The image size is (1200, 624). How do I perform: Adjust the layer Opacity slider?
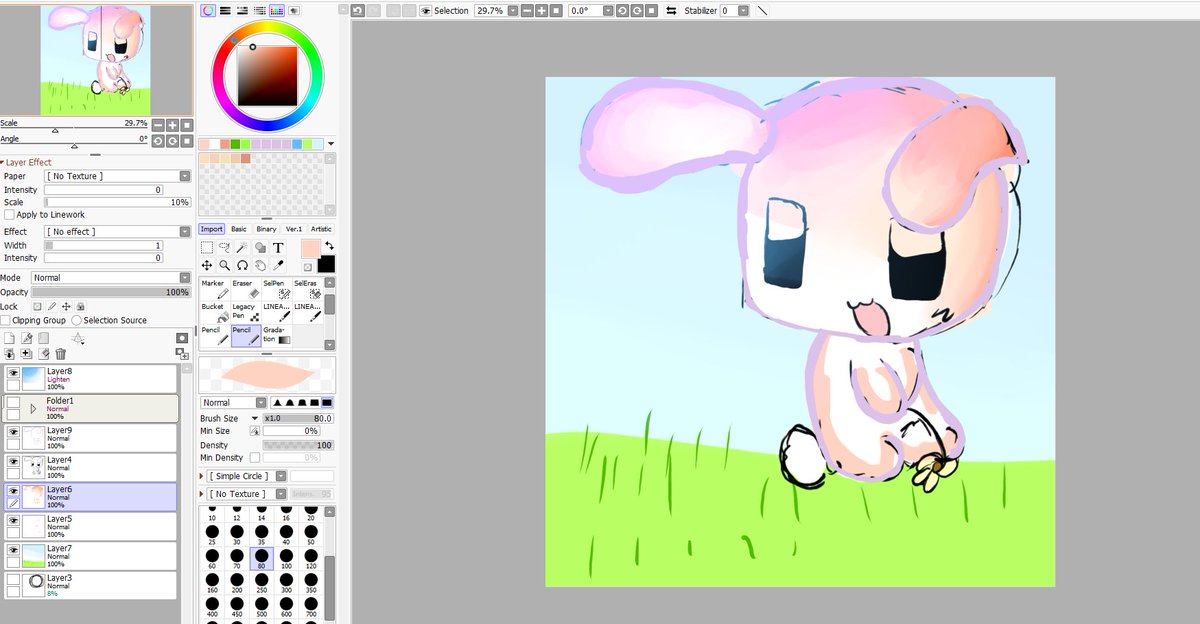click(x=111, y=292)
